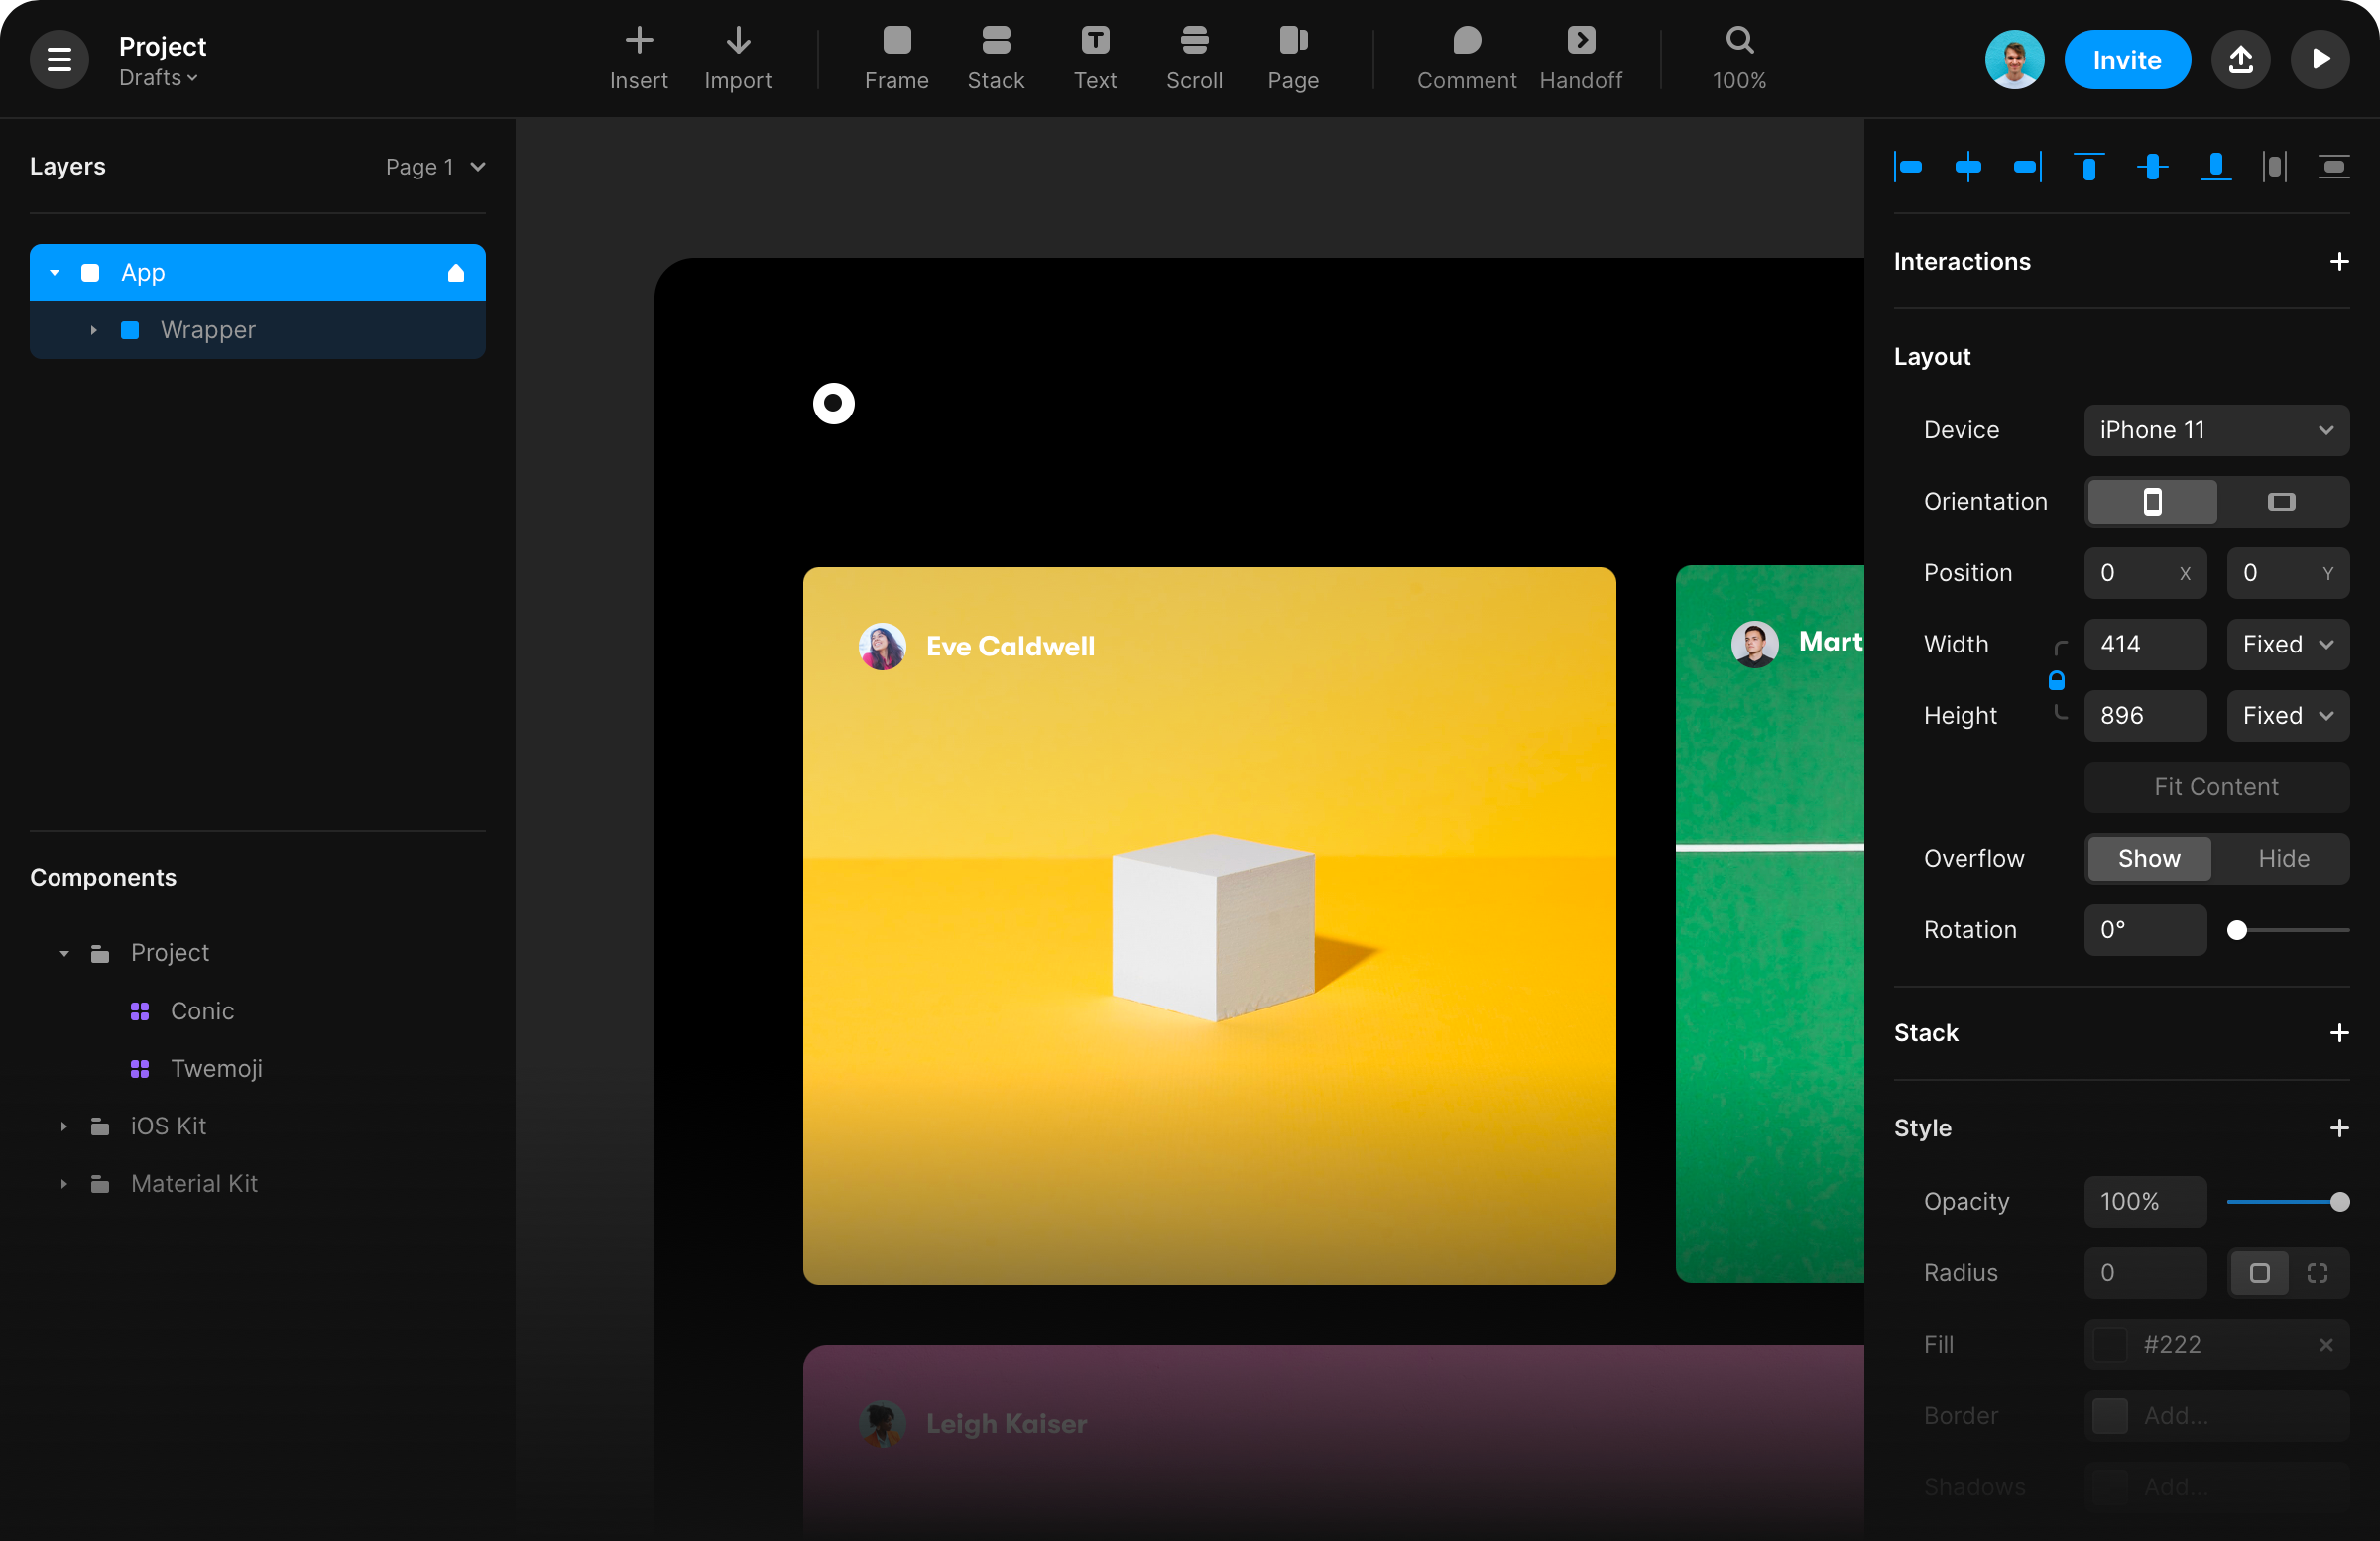2380x1541 pixels.
Task: Click the Stack tool in toolbar
Action: click(996, 59)
